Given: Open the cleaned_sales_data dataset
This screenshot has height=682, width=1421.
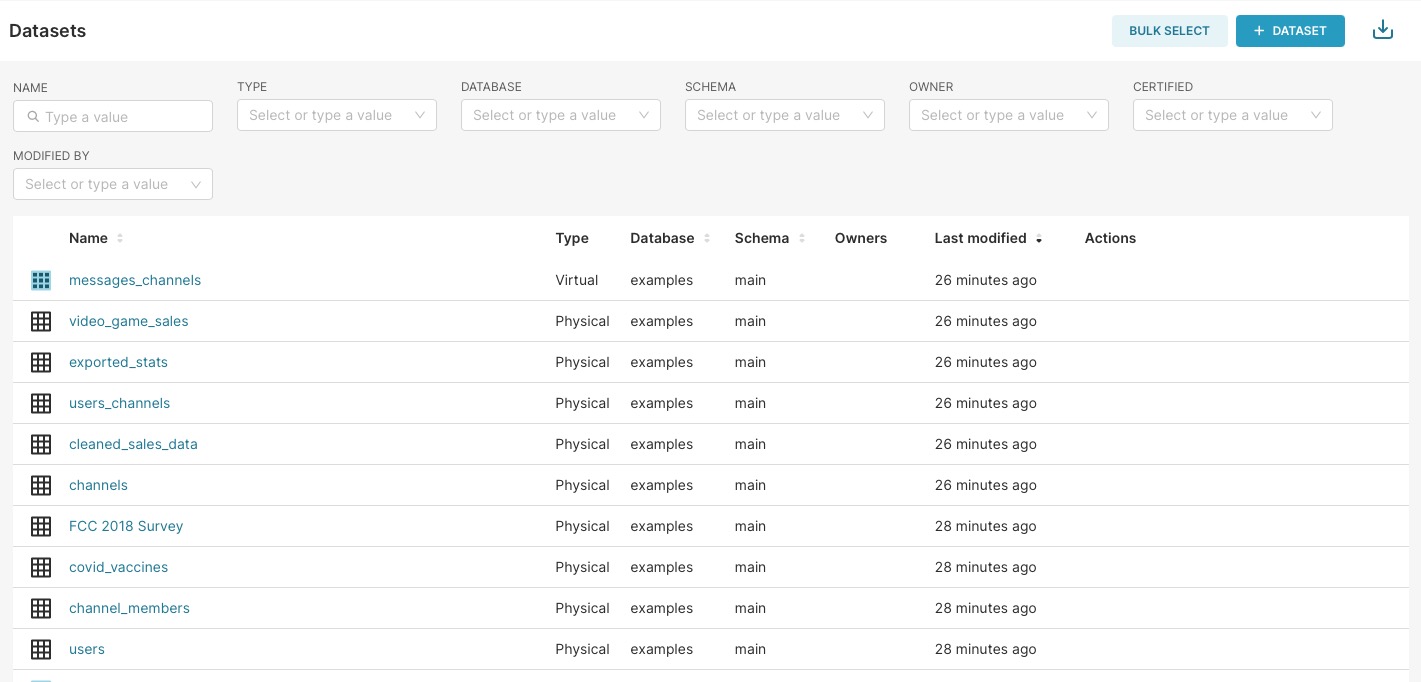Looking at the screenshot, I should [133, 444].
